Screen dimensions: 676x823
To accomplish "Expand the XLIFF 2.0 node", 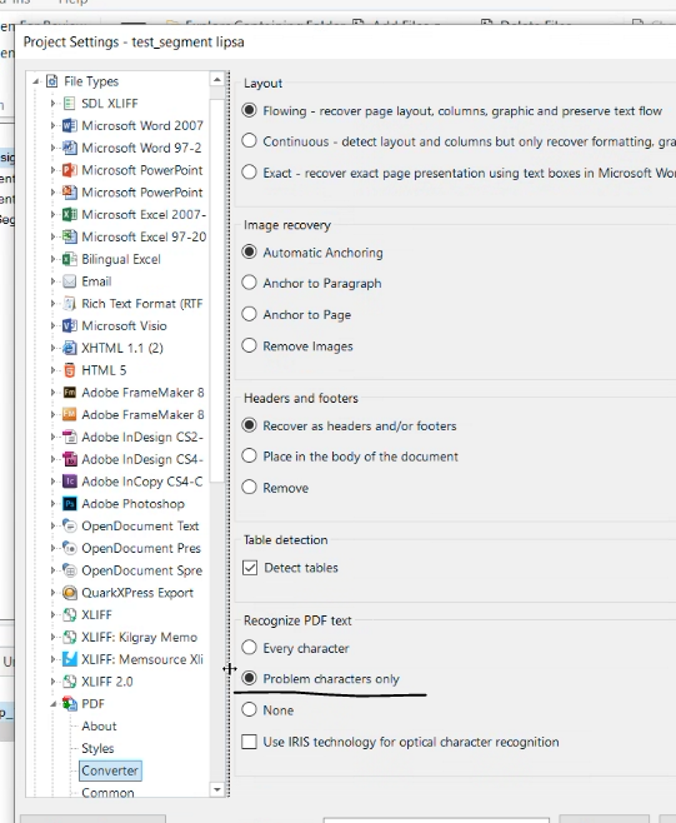I will tap(53, 681).
